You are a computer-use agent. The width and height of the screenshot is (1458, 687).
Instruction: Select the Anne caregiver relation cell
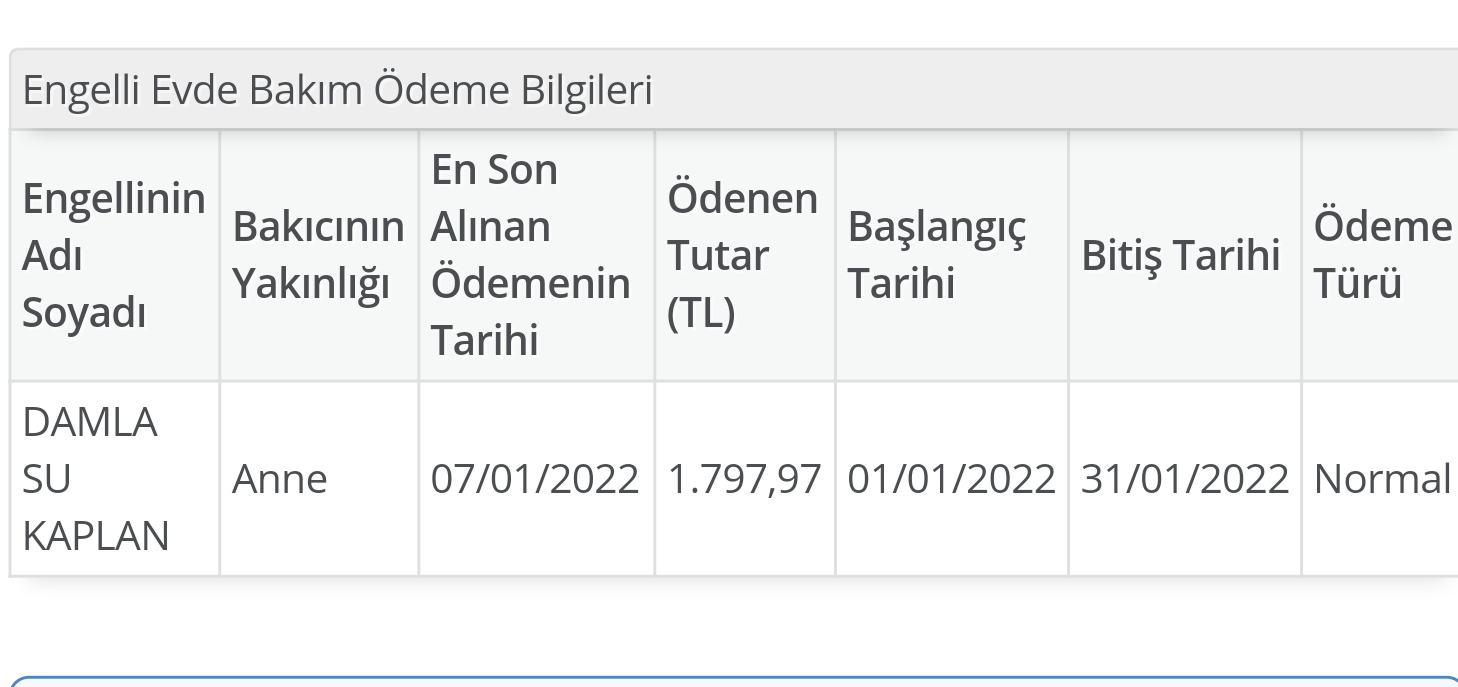tap(280, 480)
